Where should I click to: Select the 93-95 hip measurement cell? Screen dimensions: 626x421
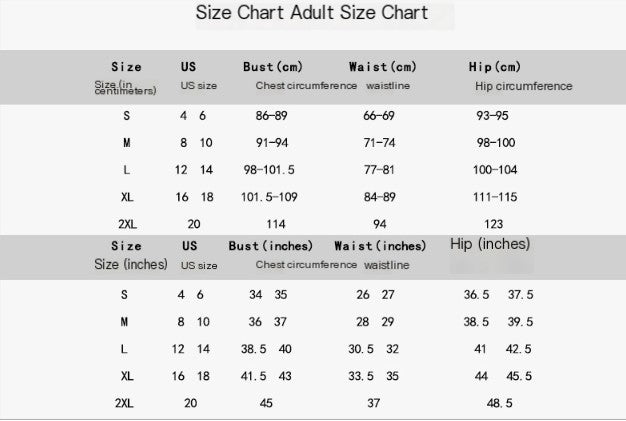493,116
